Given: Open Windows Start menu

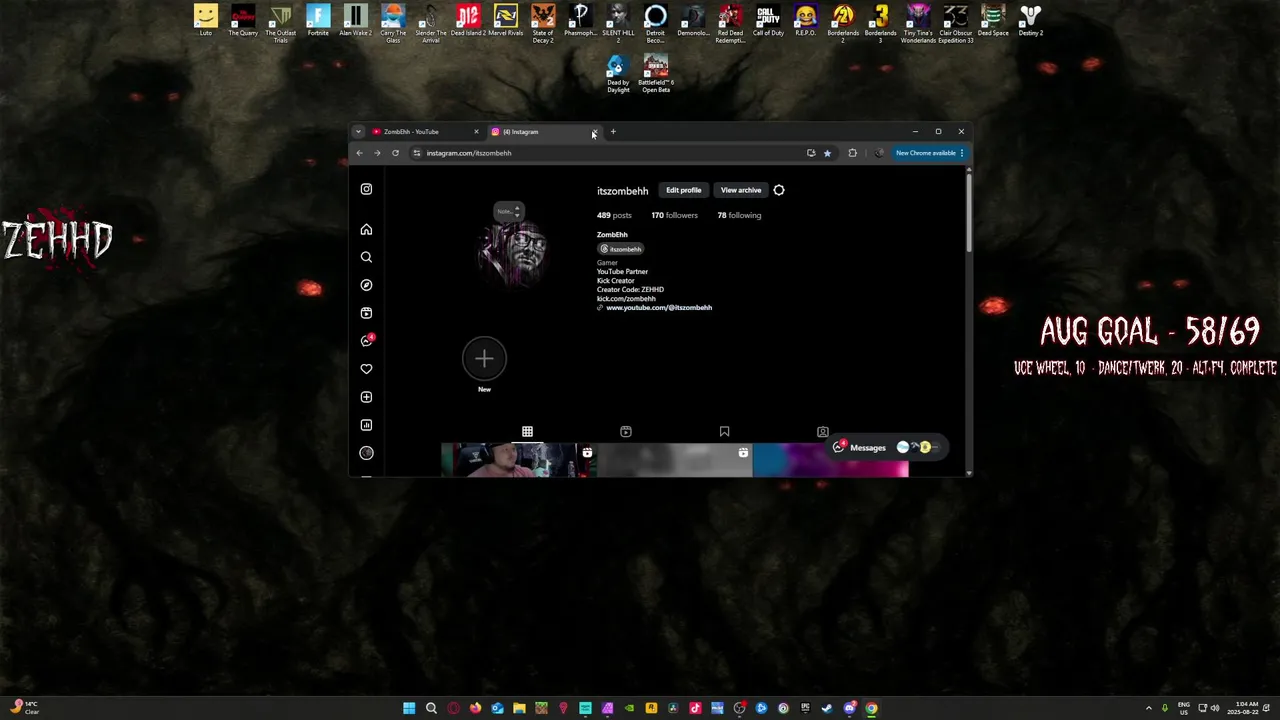Looking at the screenshot, I should coord(409,708).
